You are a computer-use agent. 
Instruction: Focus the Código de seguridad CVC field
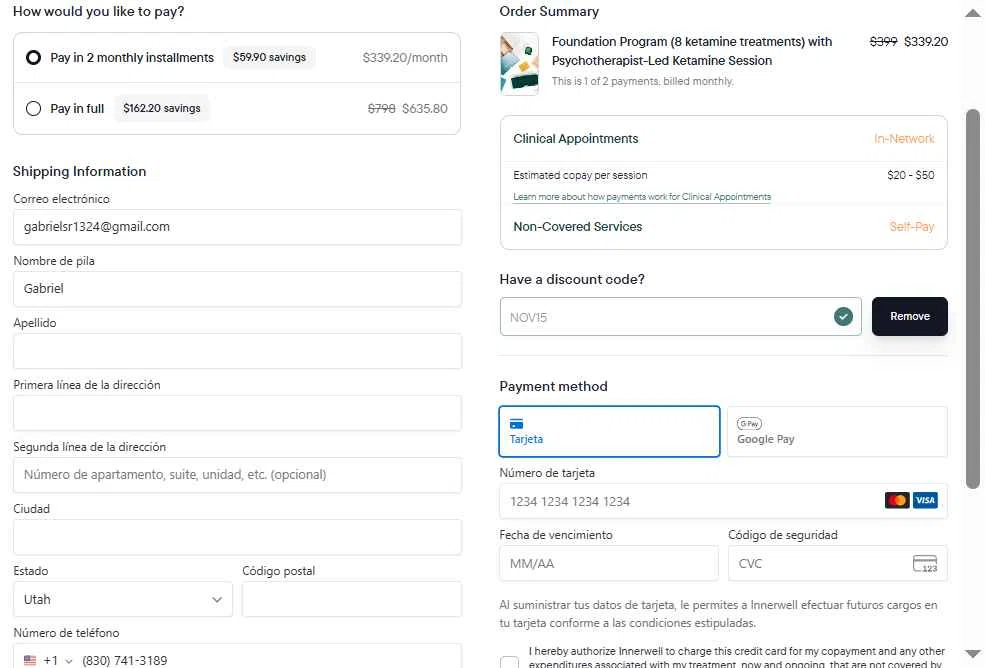pyautogui.click(x=837, y=564)
